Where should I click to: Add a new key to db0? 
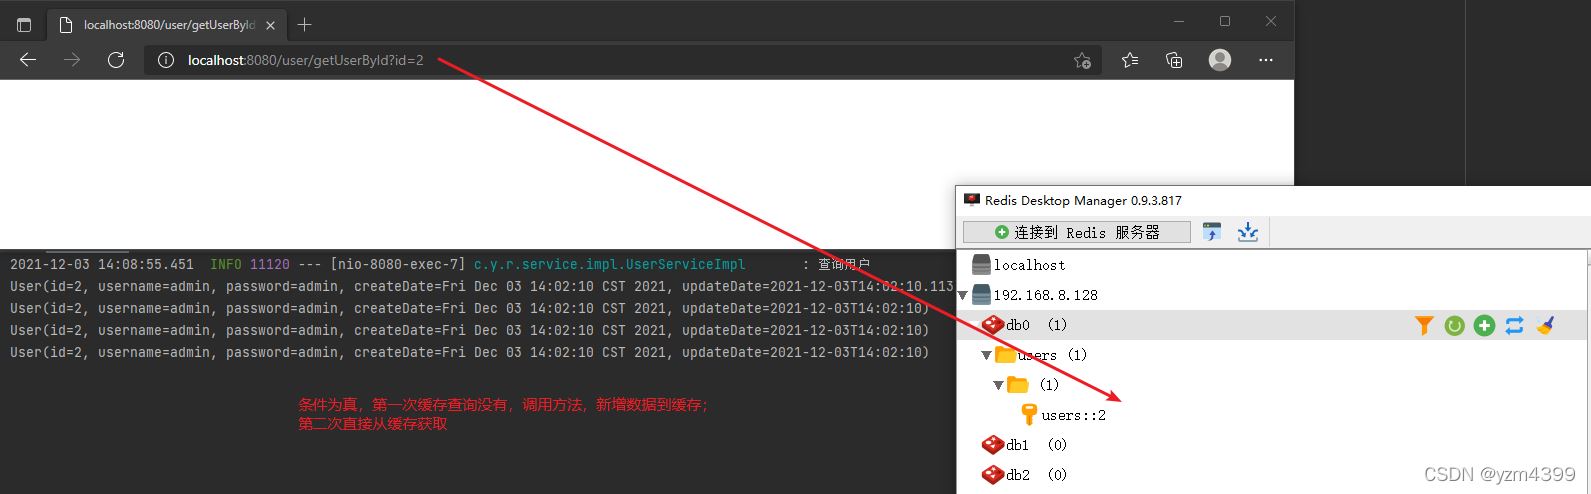[x=1484, y=325]
